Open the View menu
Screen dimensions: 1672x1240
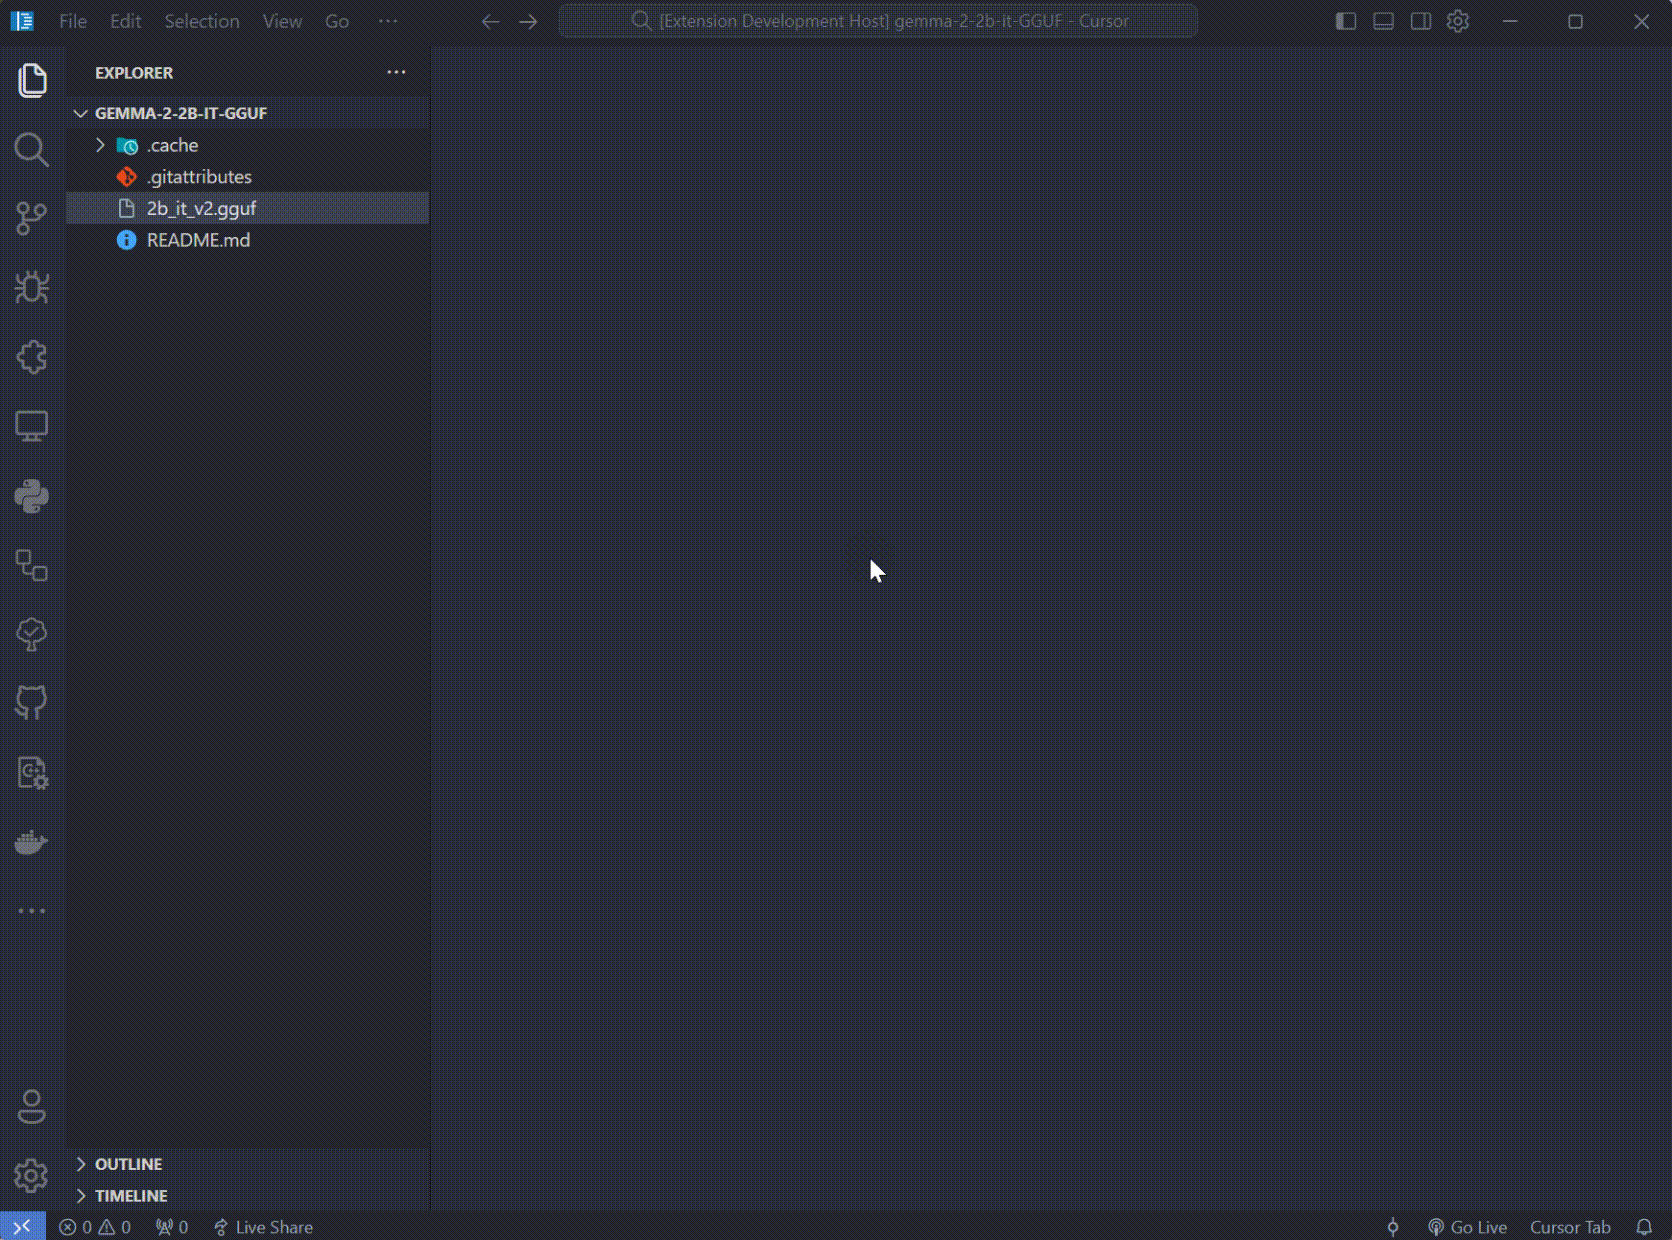coord(282,21)
